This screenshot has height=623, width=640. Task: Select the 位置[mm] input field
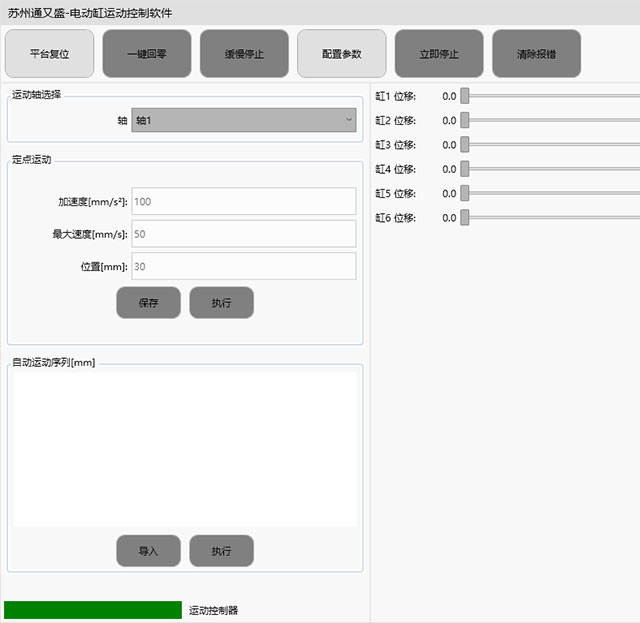point(243,266)
